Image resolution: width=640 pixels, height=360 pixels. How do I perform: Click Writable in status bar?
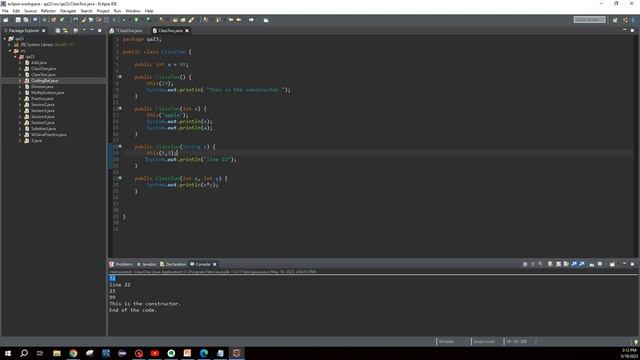446,342
